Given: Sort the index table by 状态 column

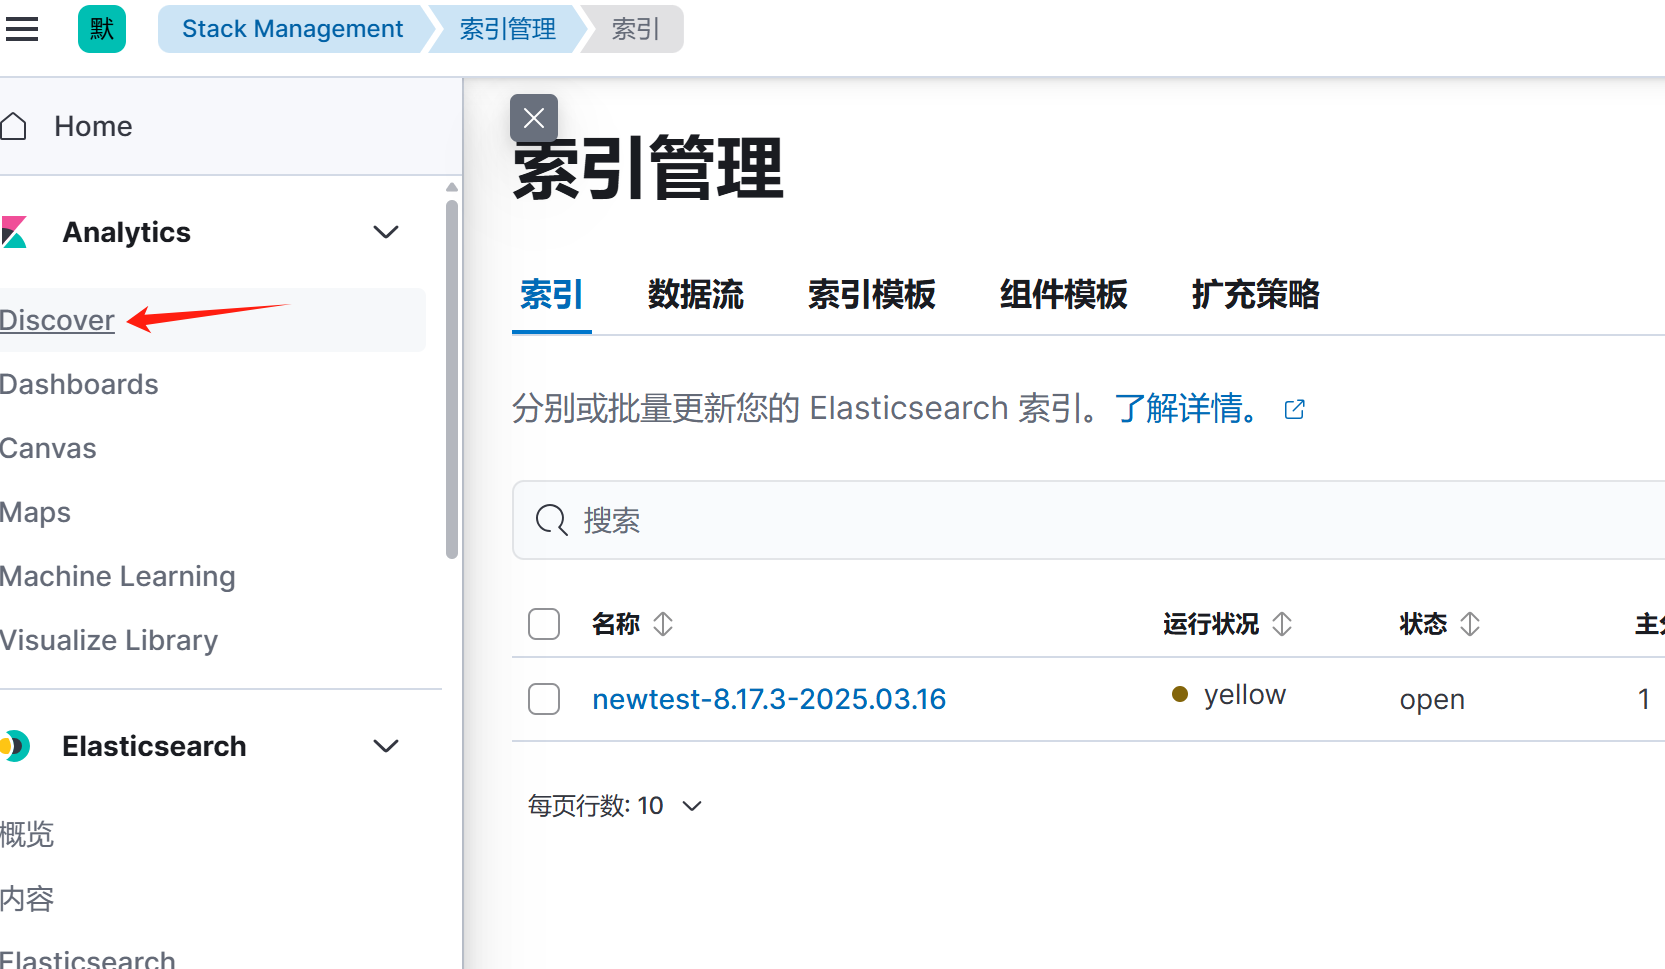Looking at the screenshot, I should click(x=1469, y=624).
